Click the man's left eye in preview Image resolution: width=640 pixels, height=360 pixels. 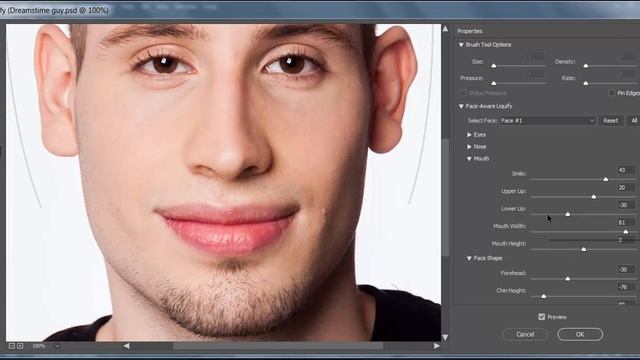point(292,64)
